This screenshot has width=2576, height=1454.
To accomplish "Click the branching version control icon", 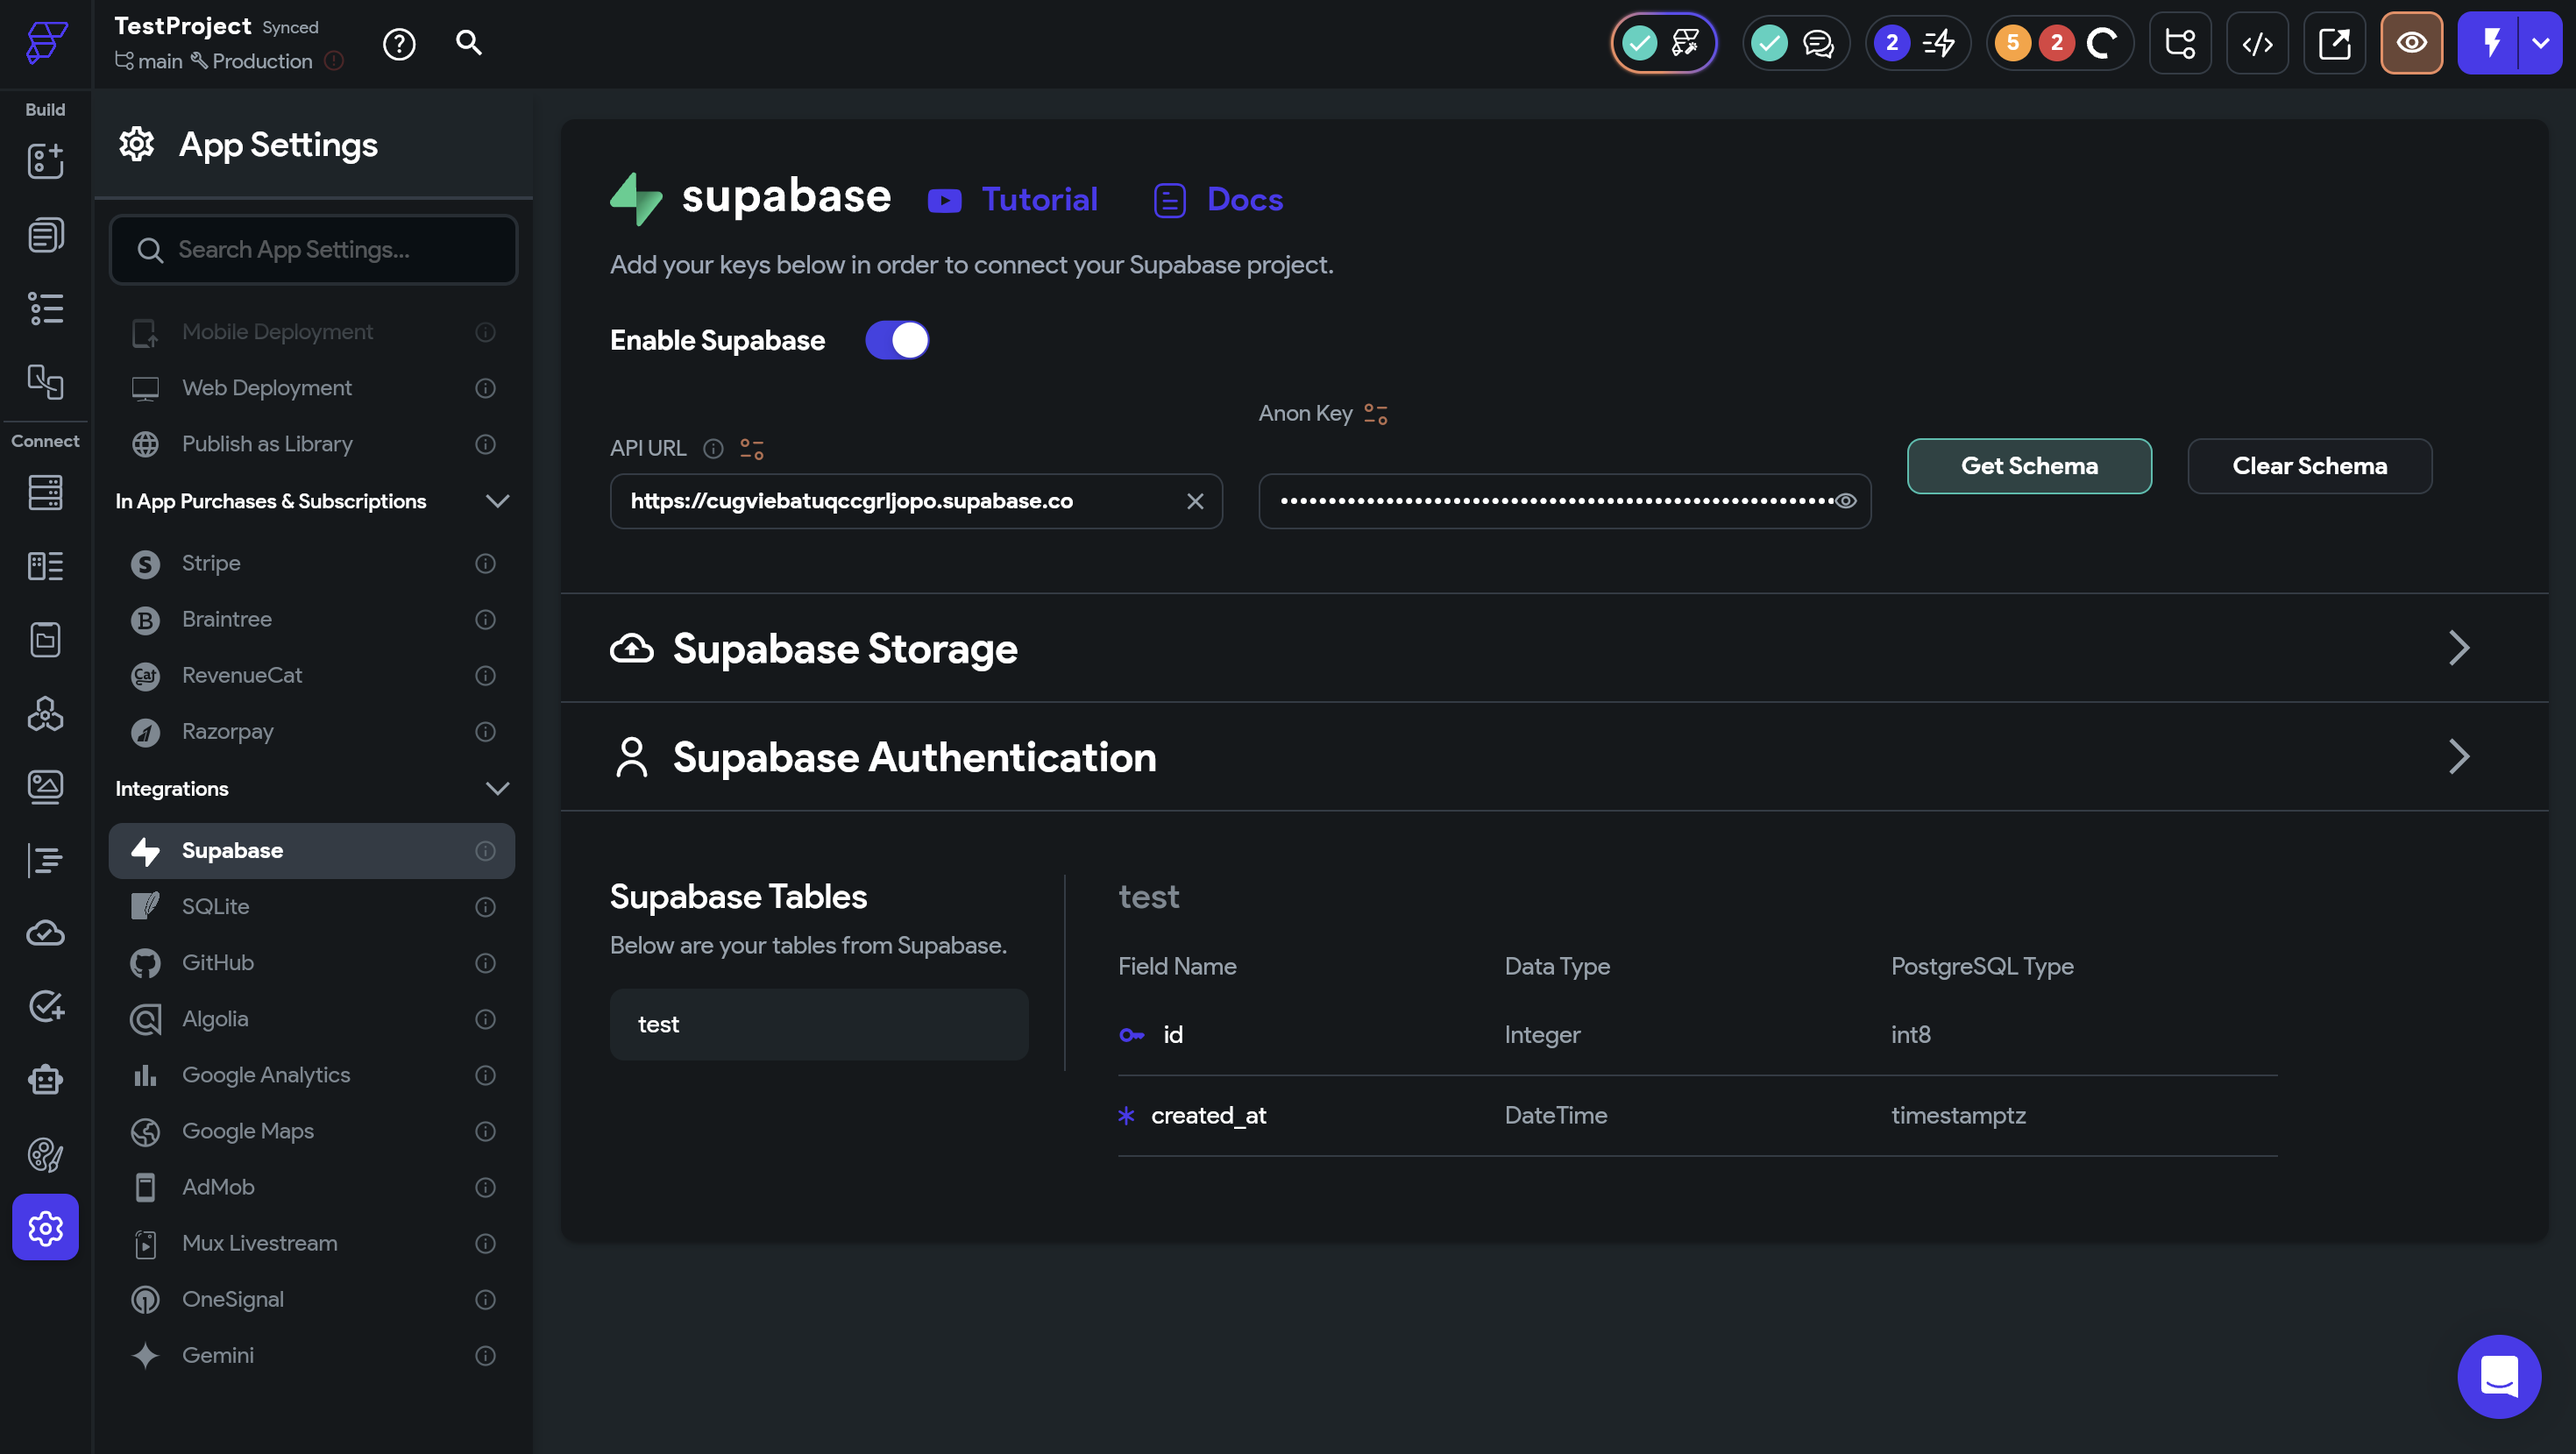I will [2179, 44].
